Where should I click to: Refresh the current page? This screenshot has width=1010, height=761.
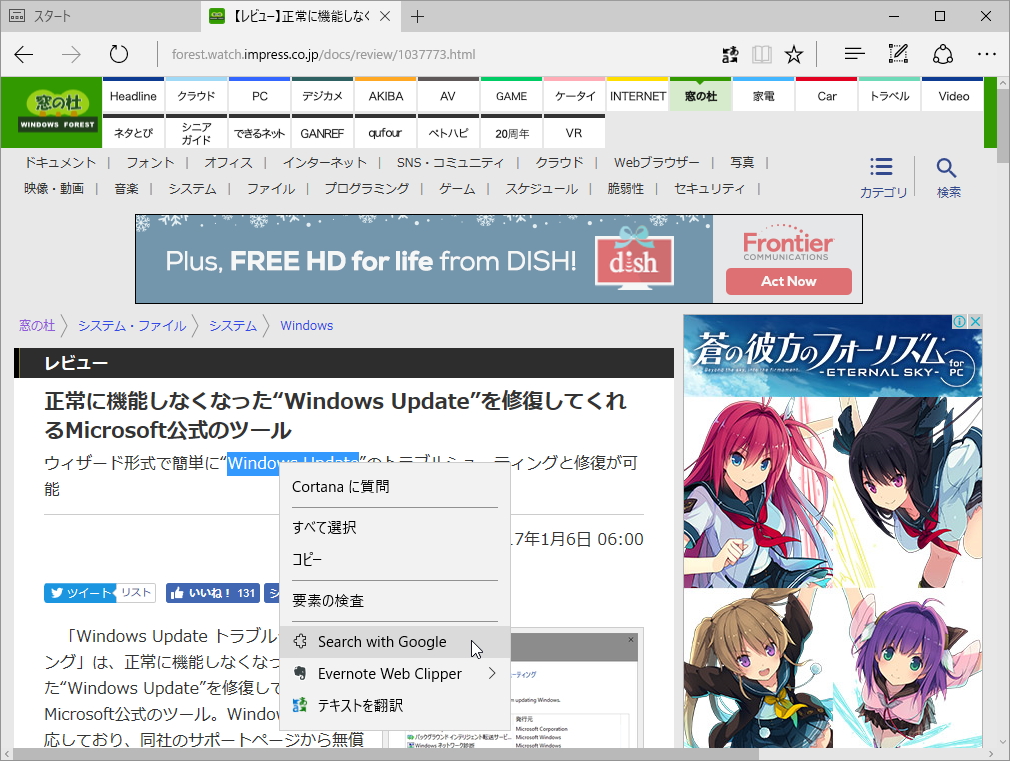tap(119, 54)
